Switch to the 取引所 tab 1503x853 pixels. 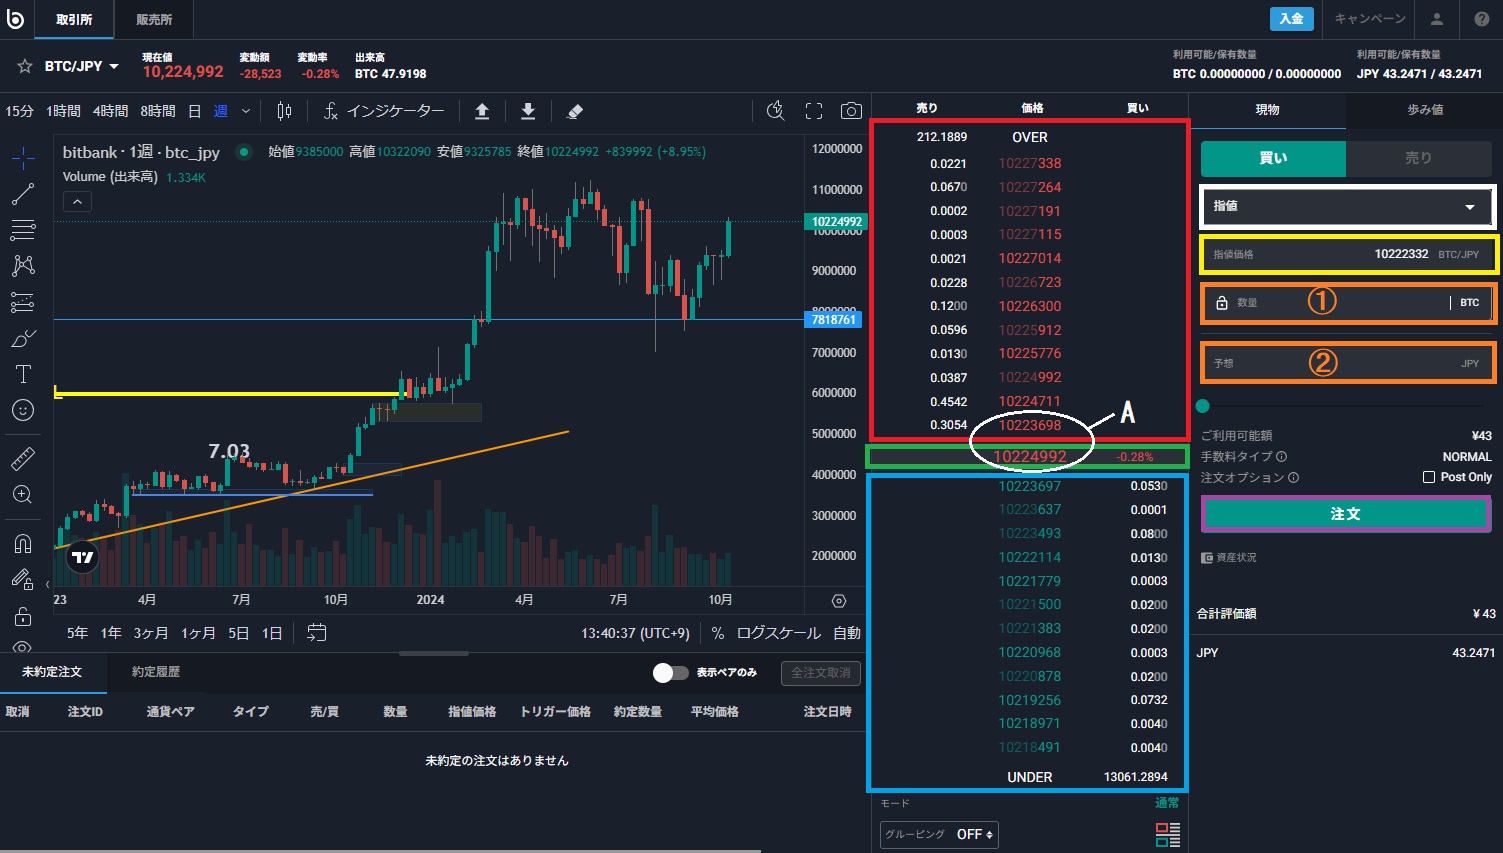point(73,19)
